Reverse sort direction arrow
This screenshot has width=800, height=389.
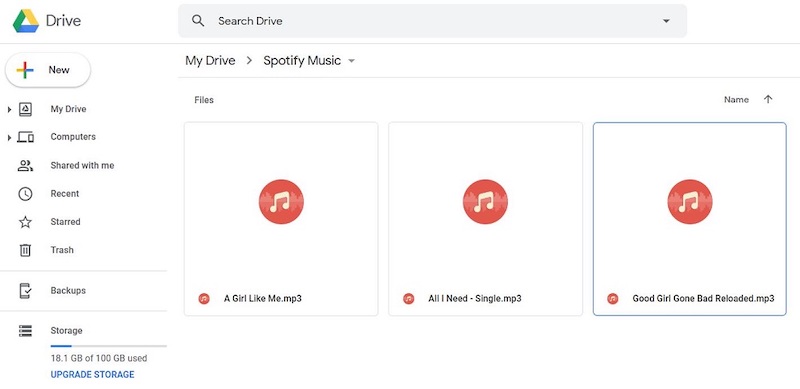pos(768,100)
